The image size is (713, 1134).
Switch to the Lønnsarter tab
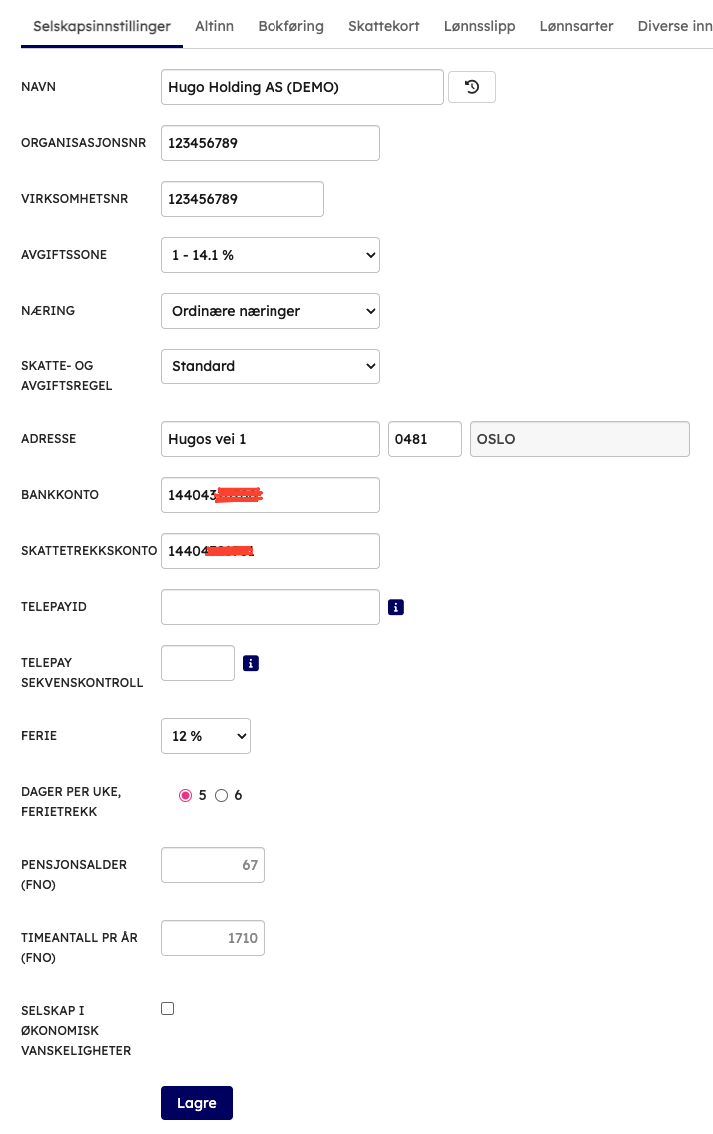[577, 26]
